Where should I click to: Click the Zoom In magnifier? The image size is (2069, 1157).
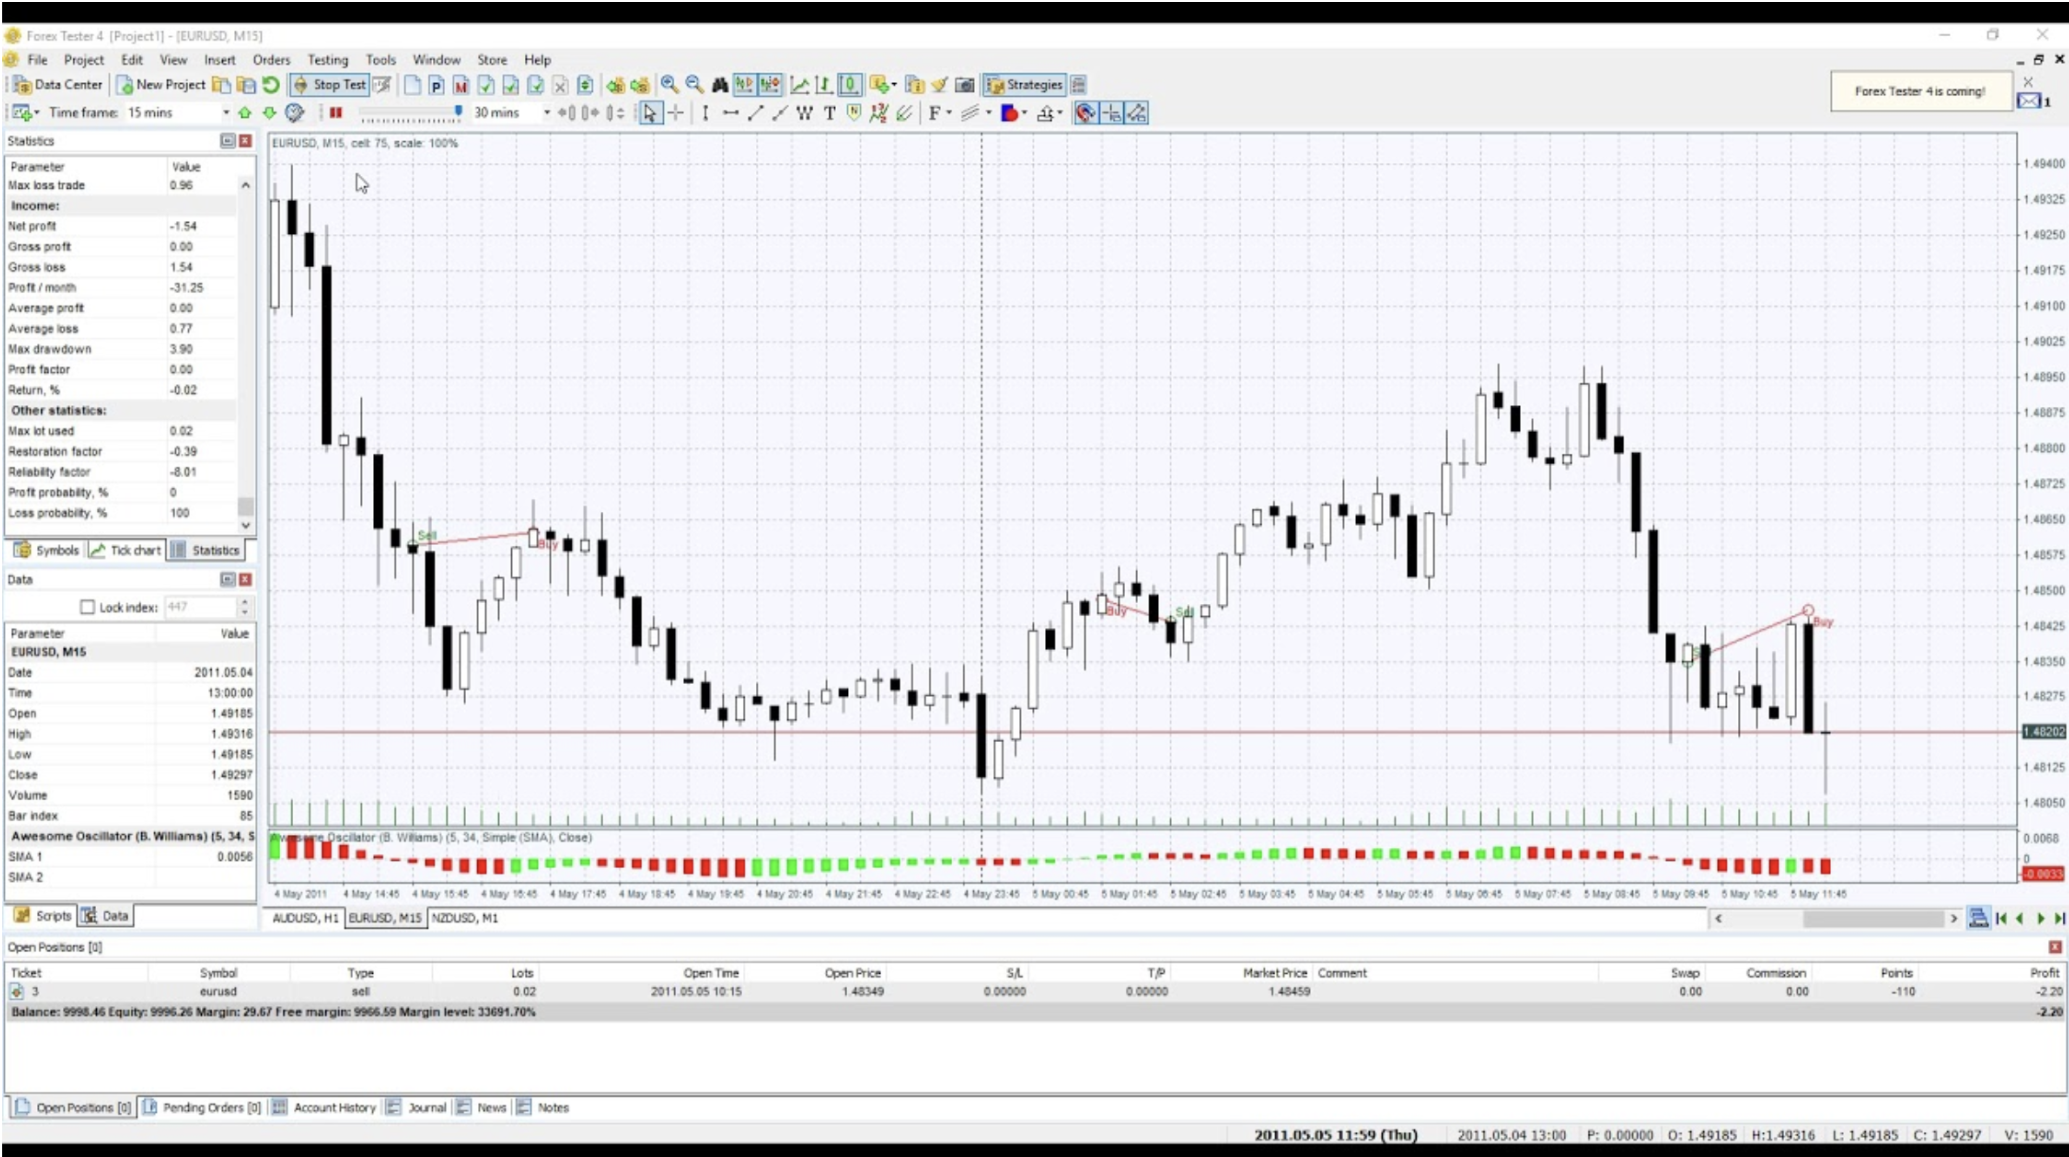(x=666, y=85)
